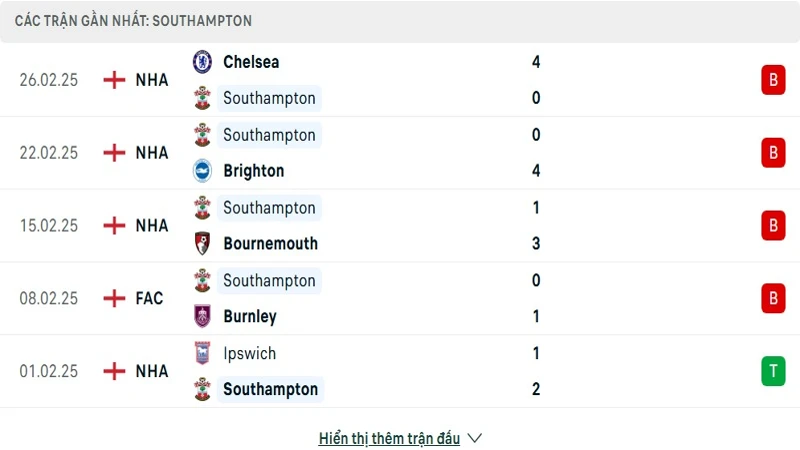Open the Chelsea team name link
Viewport: 800px width, 450px height.
[x=251, y=62]
